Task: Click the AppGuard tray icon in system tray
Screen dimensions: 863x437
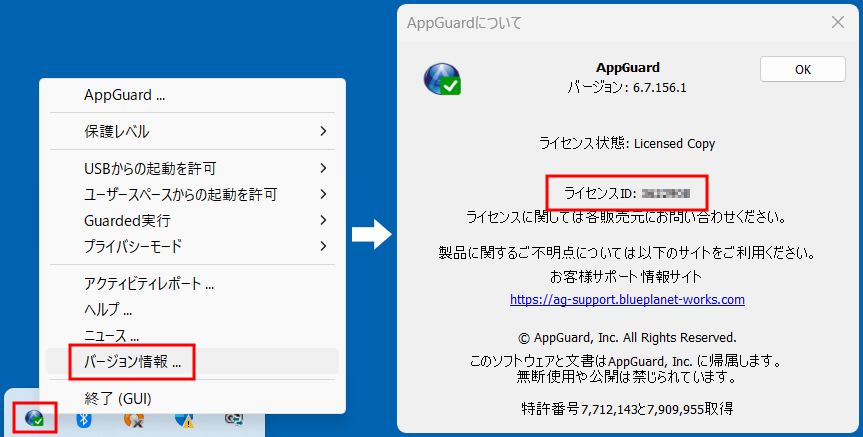Action: click(34, 418)
